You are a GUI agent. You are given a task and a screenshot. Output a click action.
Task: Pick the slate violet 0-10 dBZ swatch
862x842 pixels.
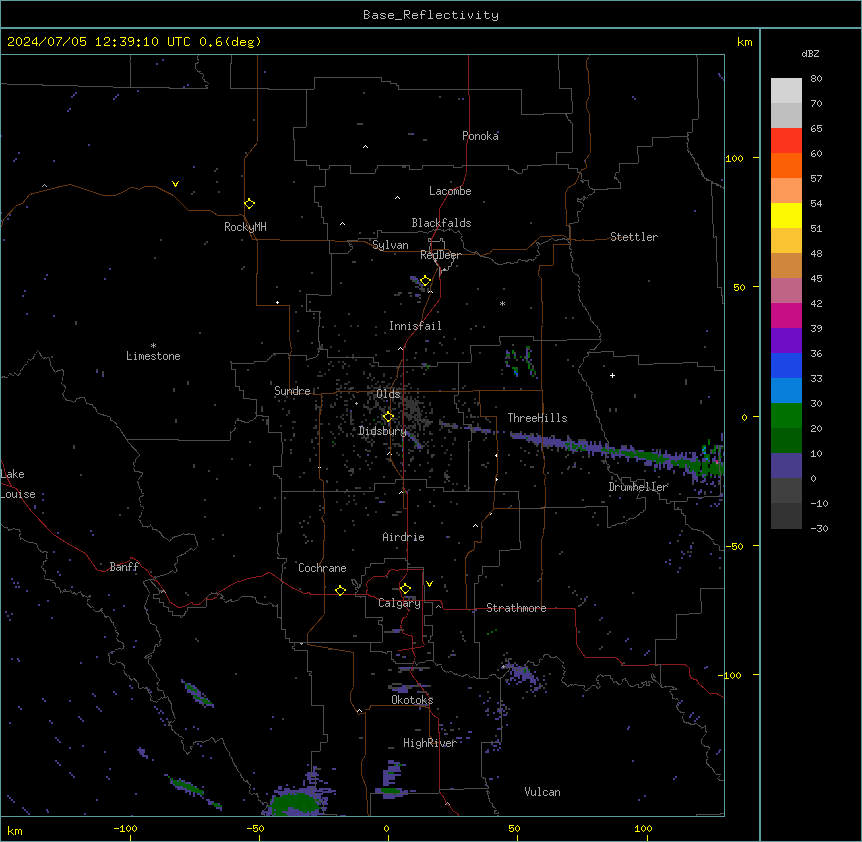point(786,466)
